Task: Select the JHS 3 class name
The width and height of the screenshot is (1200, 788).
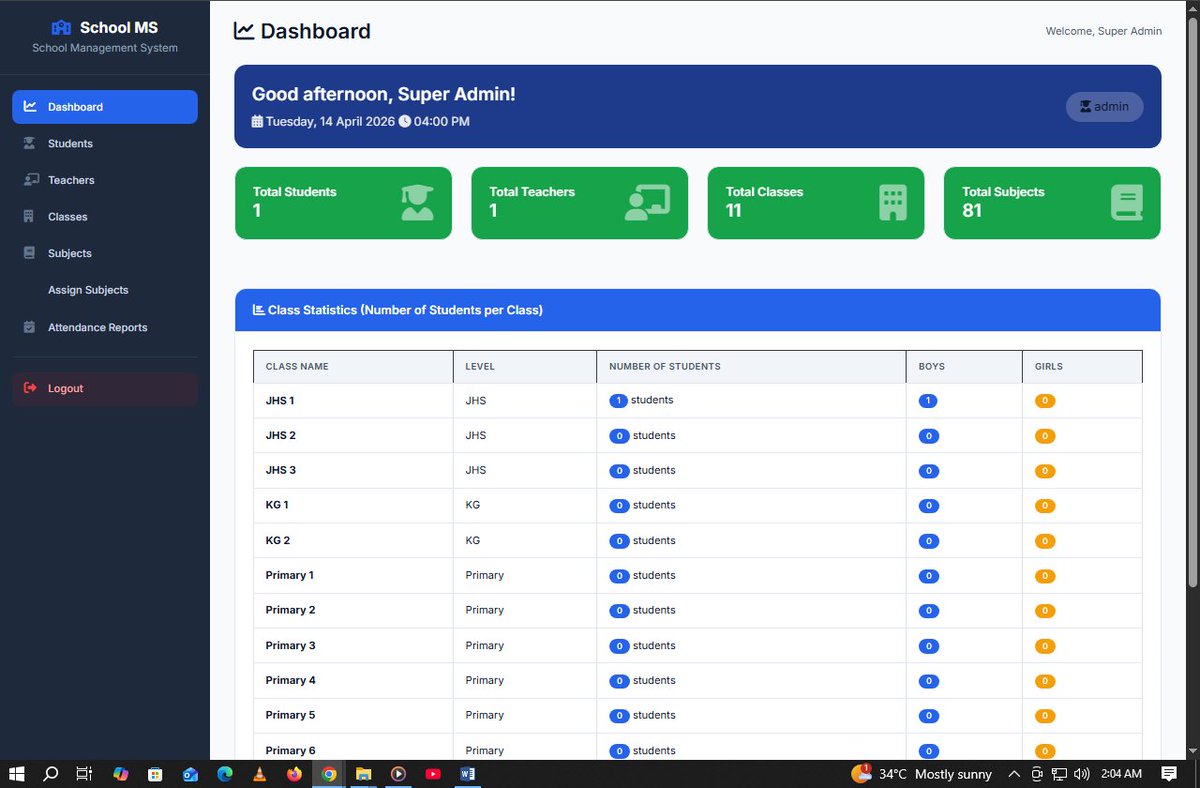Action: click(281, 471)
